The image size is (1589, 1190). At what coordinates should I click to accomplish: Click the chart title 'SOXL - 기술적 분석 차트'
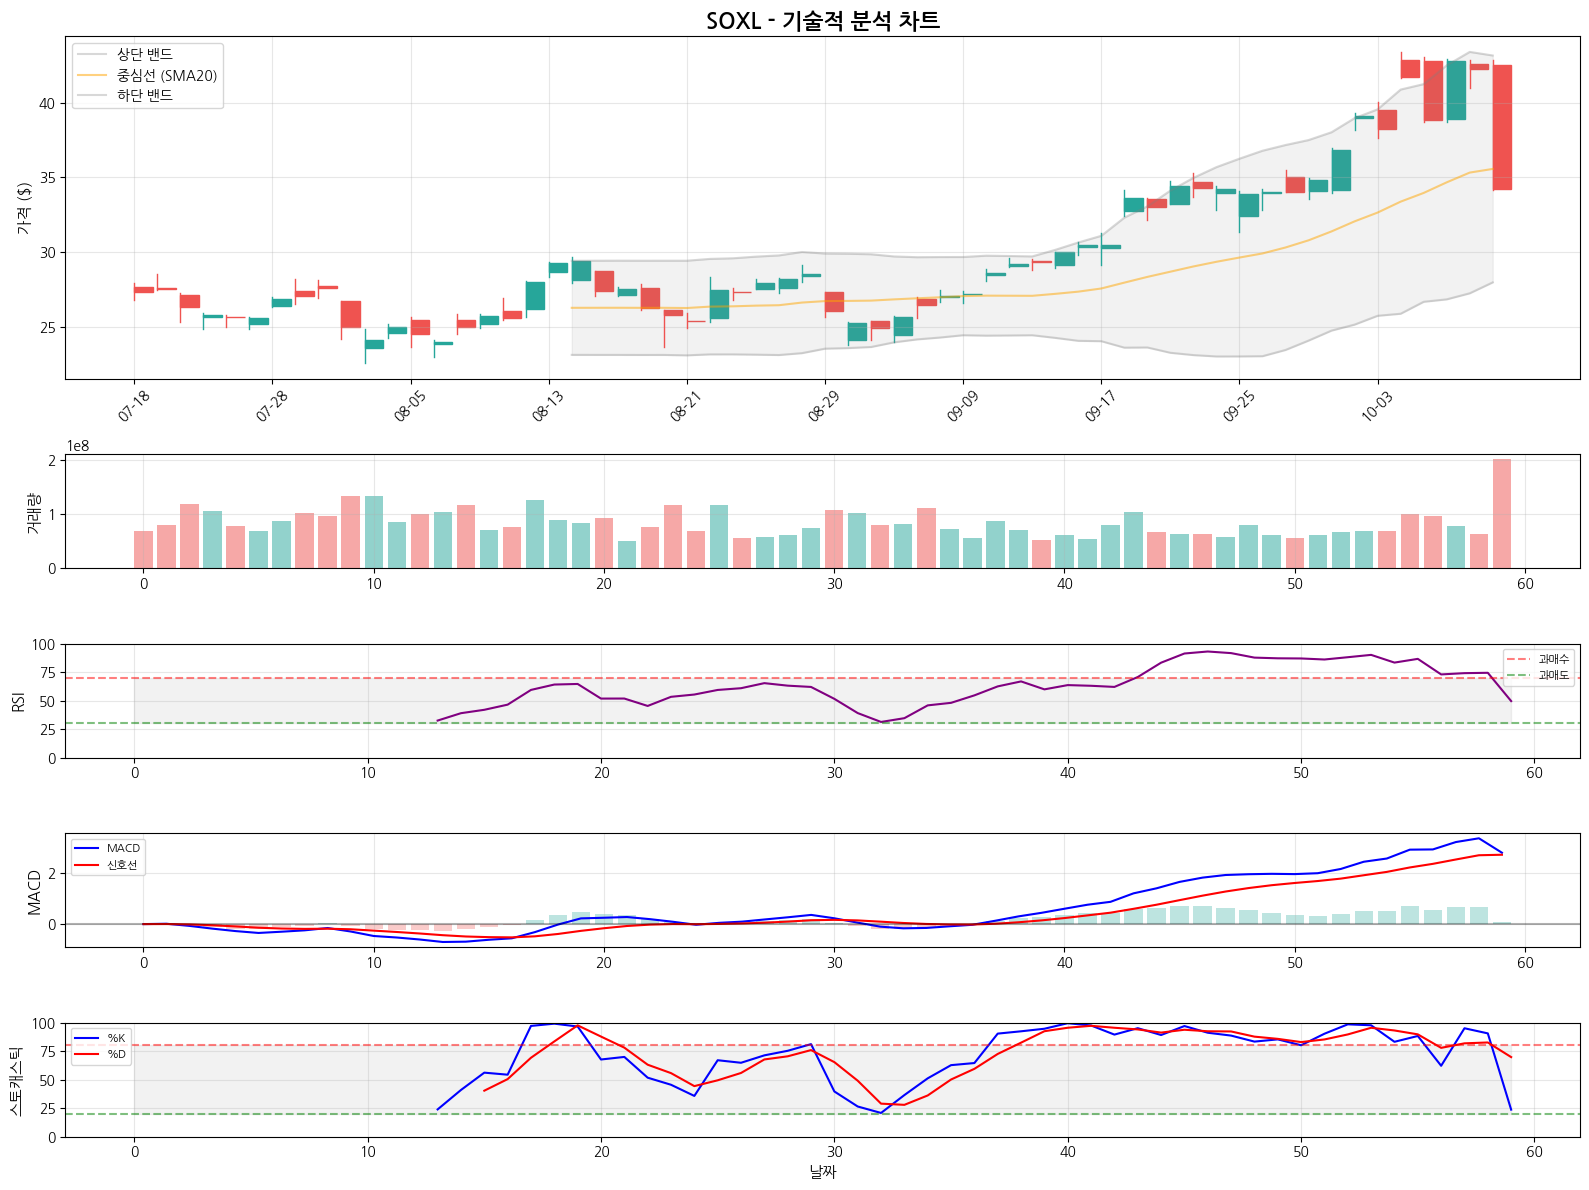(822, 21)
